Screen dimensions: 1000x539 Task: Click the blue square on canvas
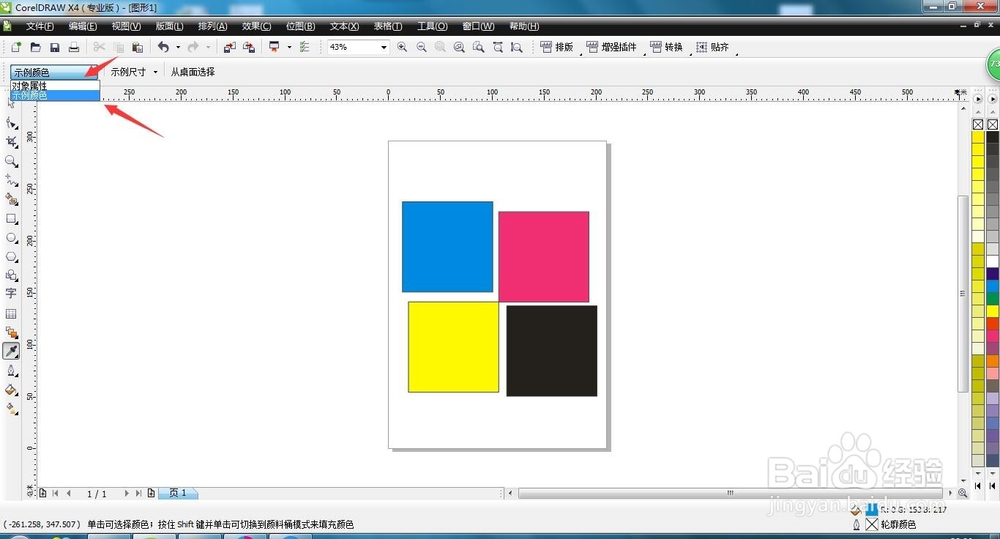[447, 246]
